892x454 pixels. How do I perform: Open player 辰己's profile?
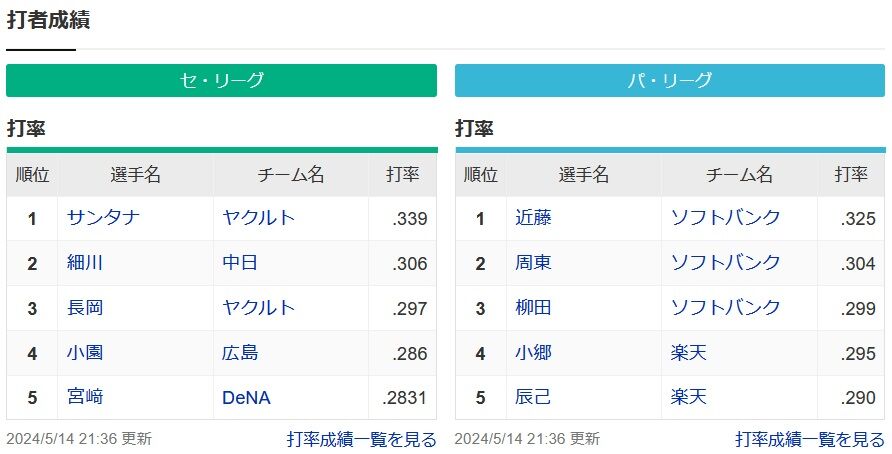click(x=533, y=398)
